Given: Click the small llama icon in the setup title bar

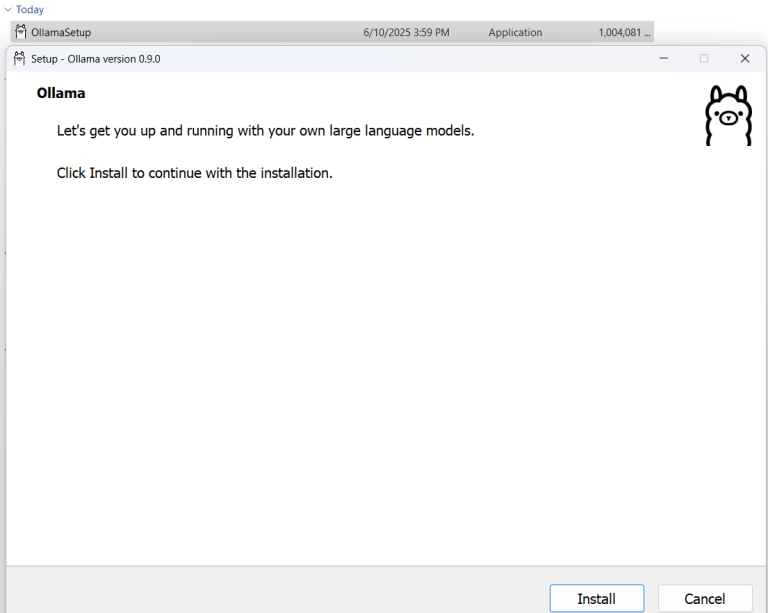Looking at the screenshot, I should tap(19, 59).
